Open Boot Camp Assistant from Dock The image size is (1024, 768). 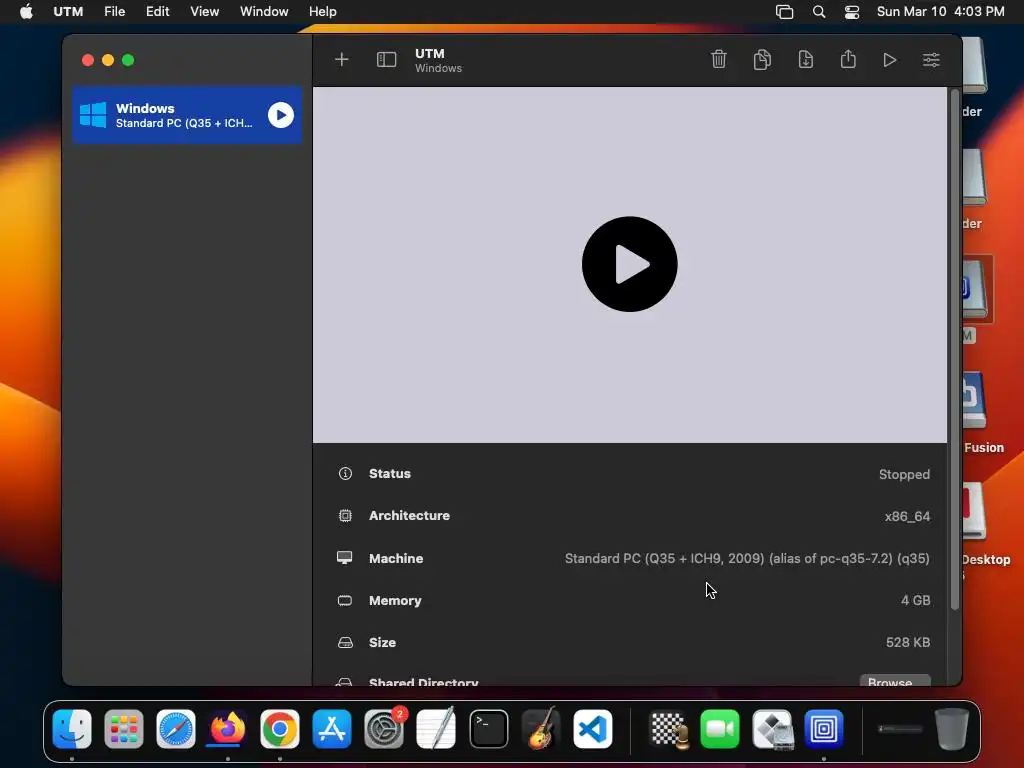(772, 729)
